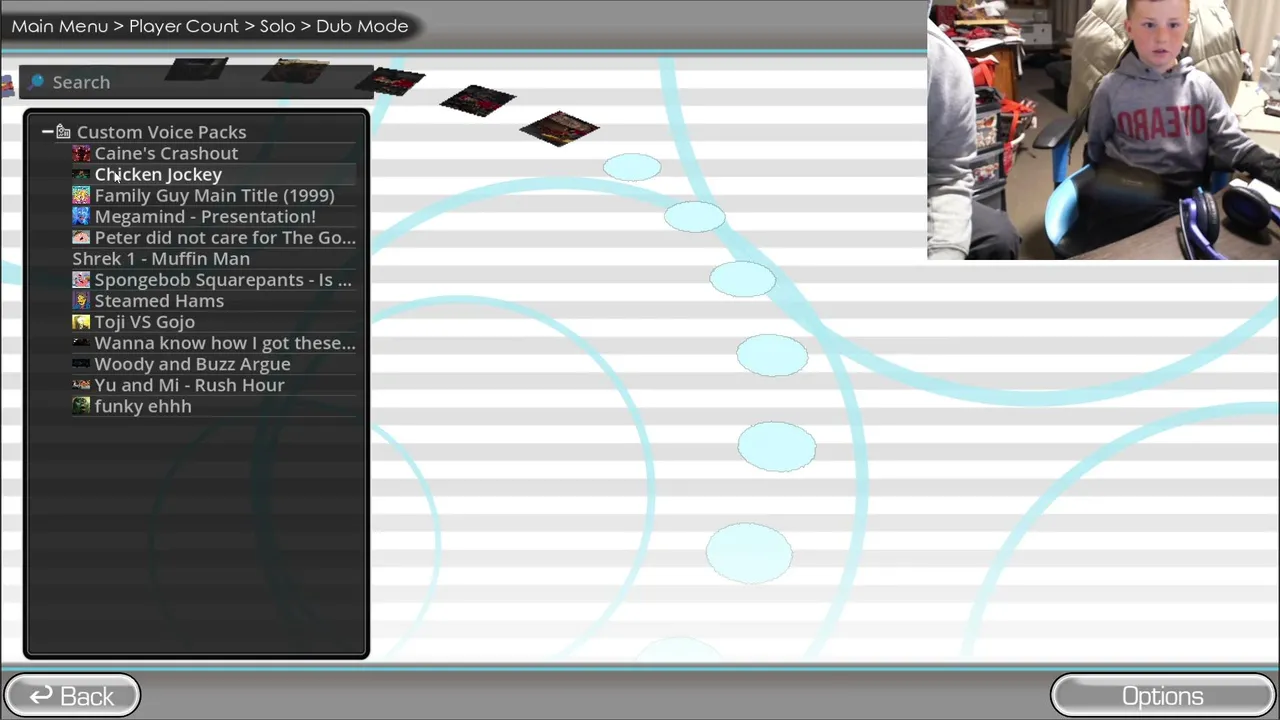Choose the Toji VS Gojo icon
The image size is (1280, 720).
point(81,322)
